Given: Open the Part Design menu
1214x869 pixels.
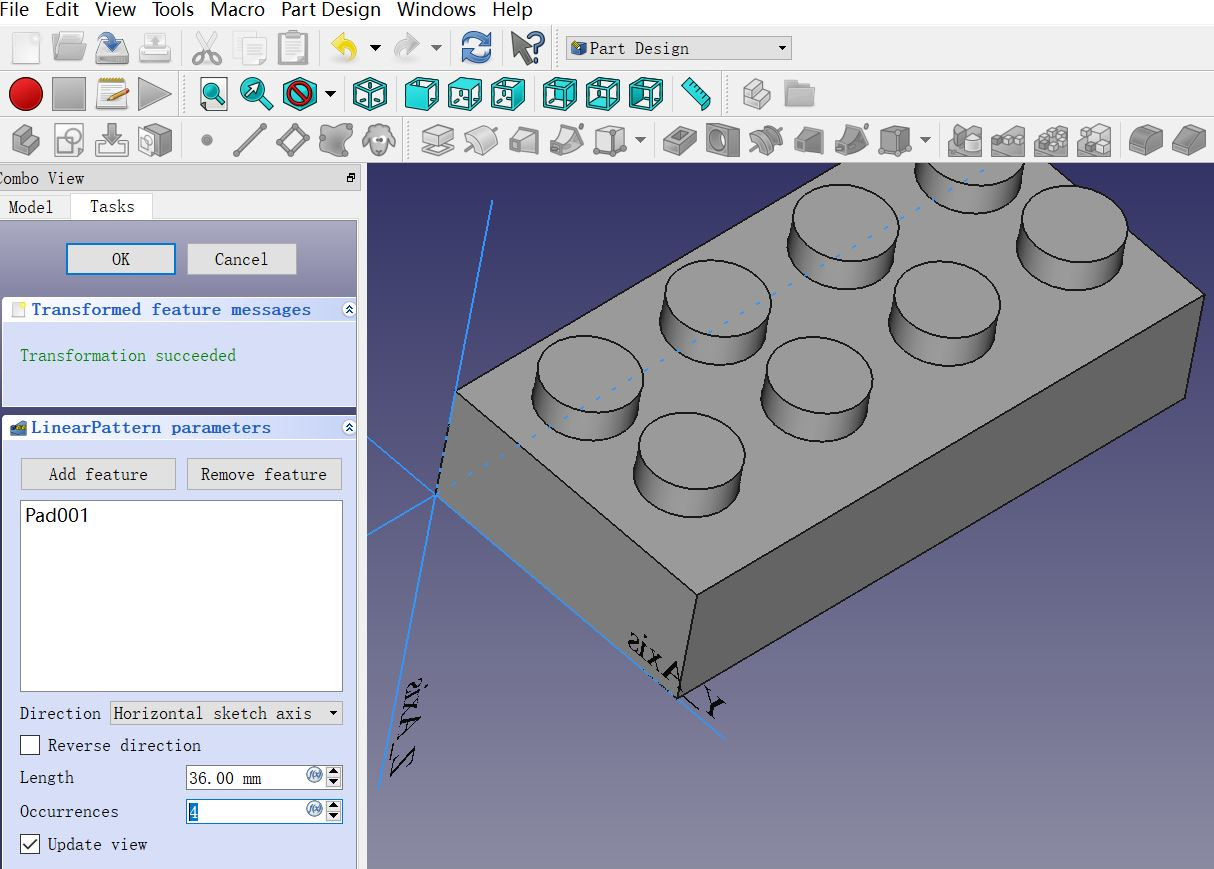Looking at the screenshot, I should click(331, 10).
